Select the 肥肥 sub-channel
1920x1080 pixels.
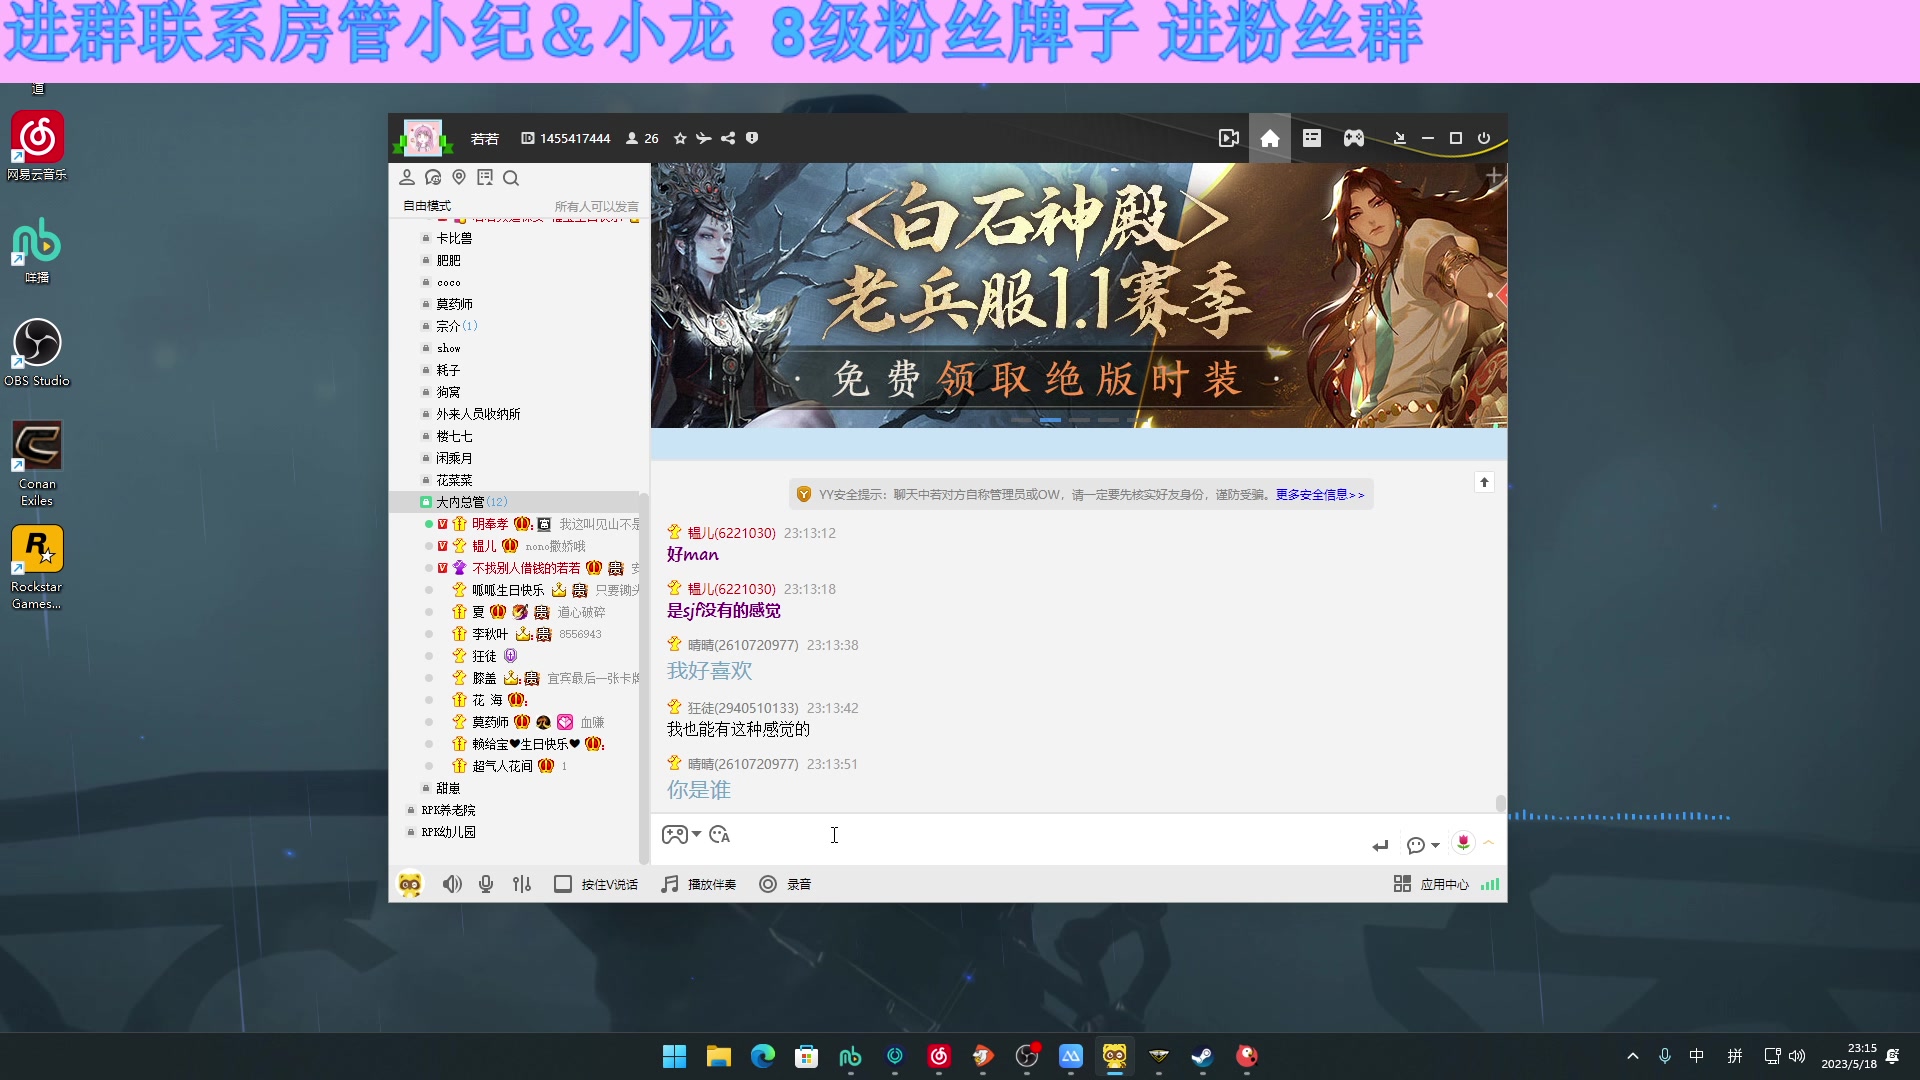448,260
